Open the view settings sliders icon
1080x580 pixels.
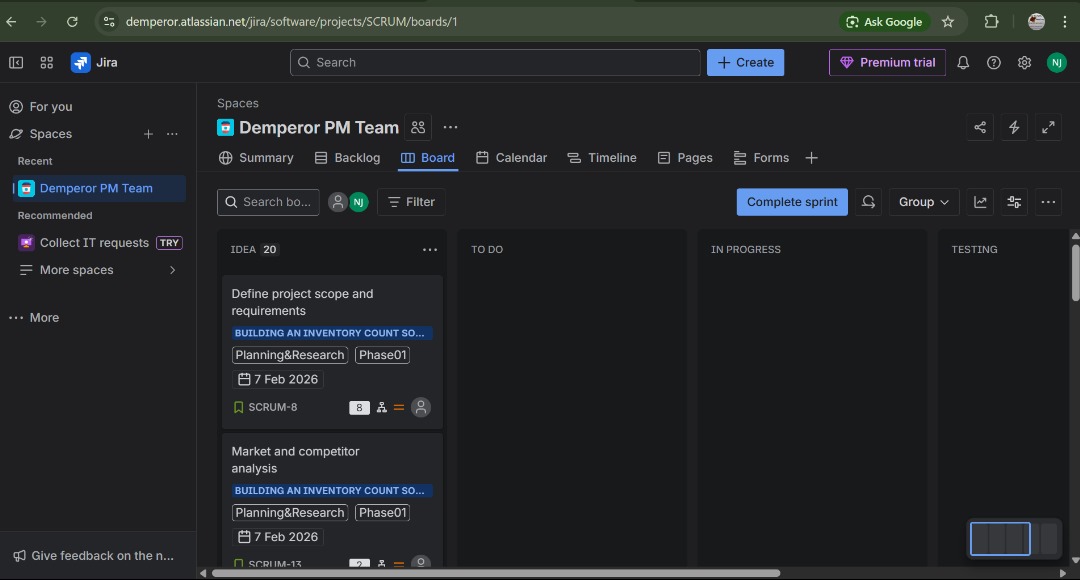[x=1013, y=201]
